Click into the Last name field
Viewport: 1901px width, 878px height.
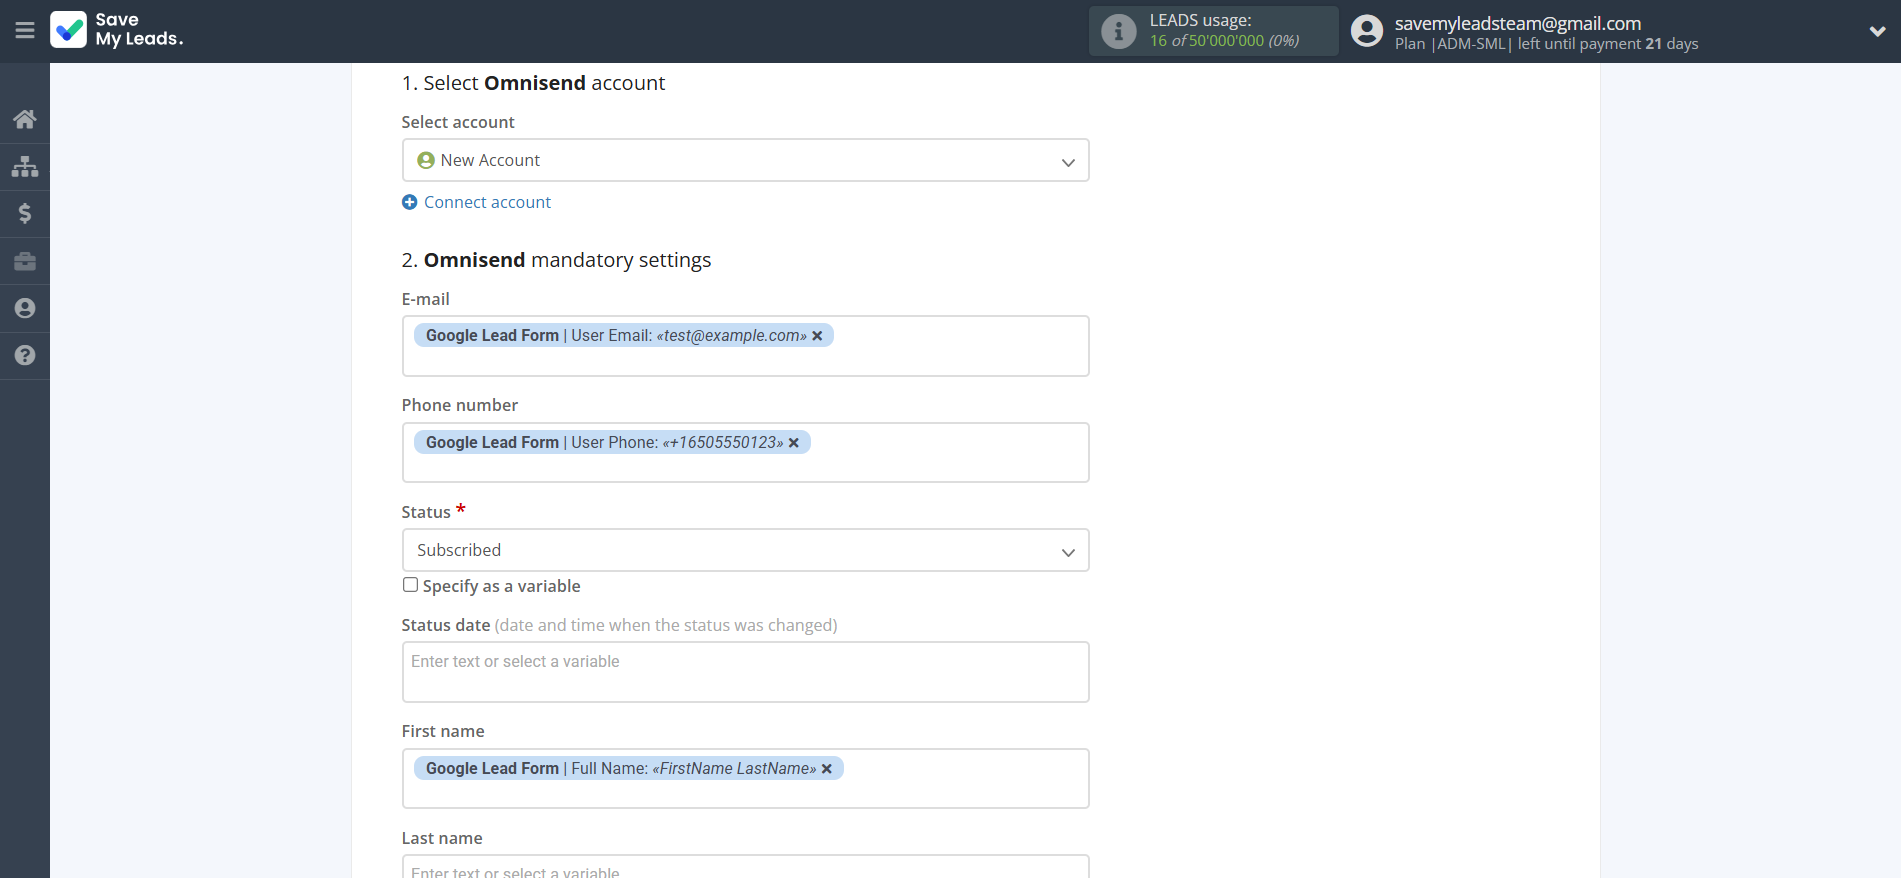click(x=745, y=867)
